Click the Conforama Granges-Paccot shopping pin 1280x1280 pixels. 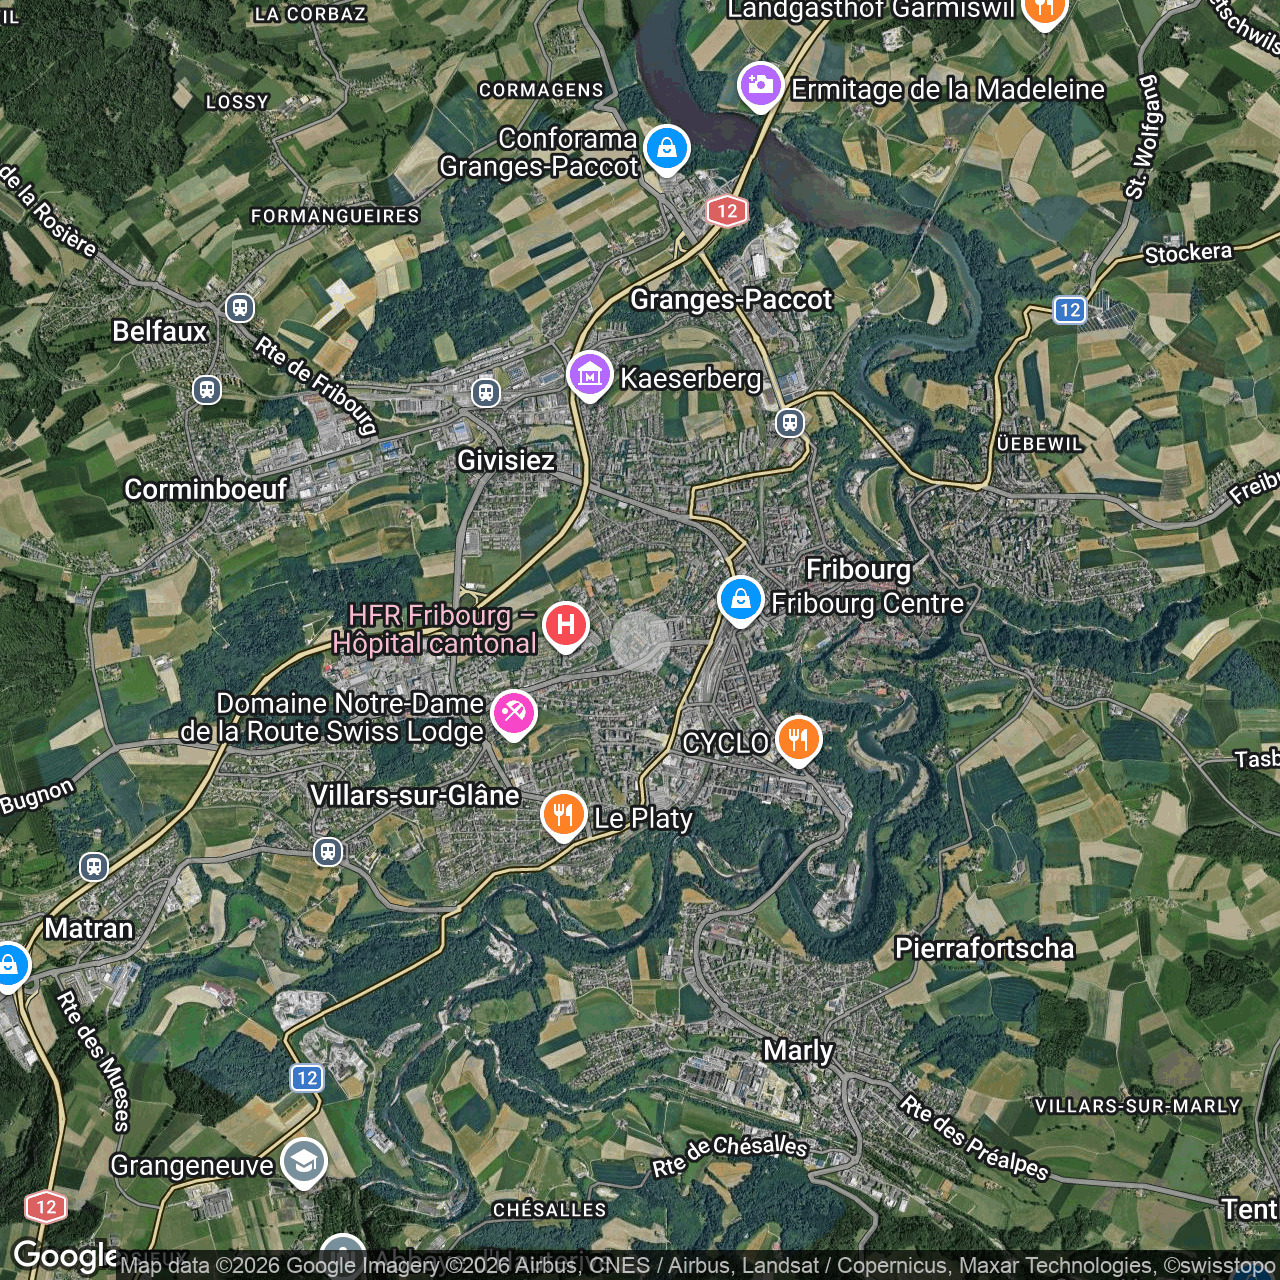tap(666, 150)
